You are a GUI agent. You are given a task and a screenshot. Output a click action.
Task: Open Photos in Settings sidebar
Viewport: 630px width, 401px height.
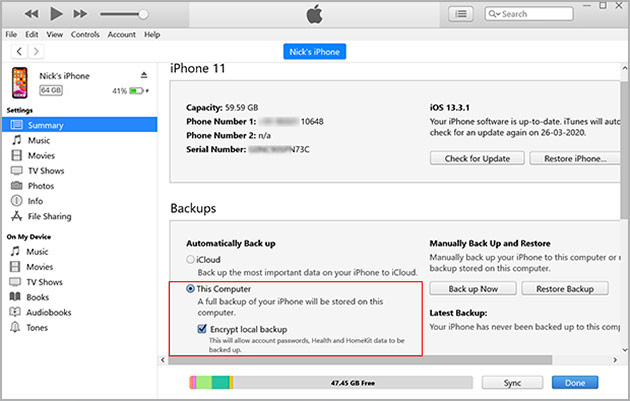pyautogui.click(x=40, y=185)
